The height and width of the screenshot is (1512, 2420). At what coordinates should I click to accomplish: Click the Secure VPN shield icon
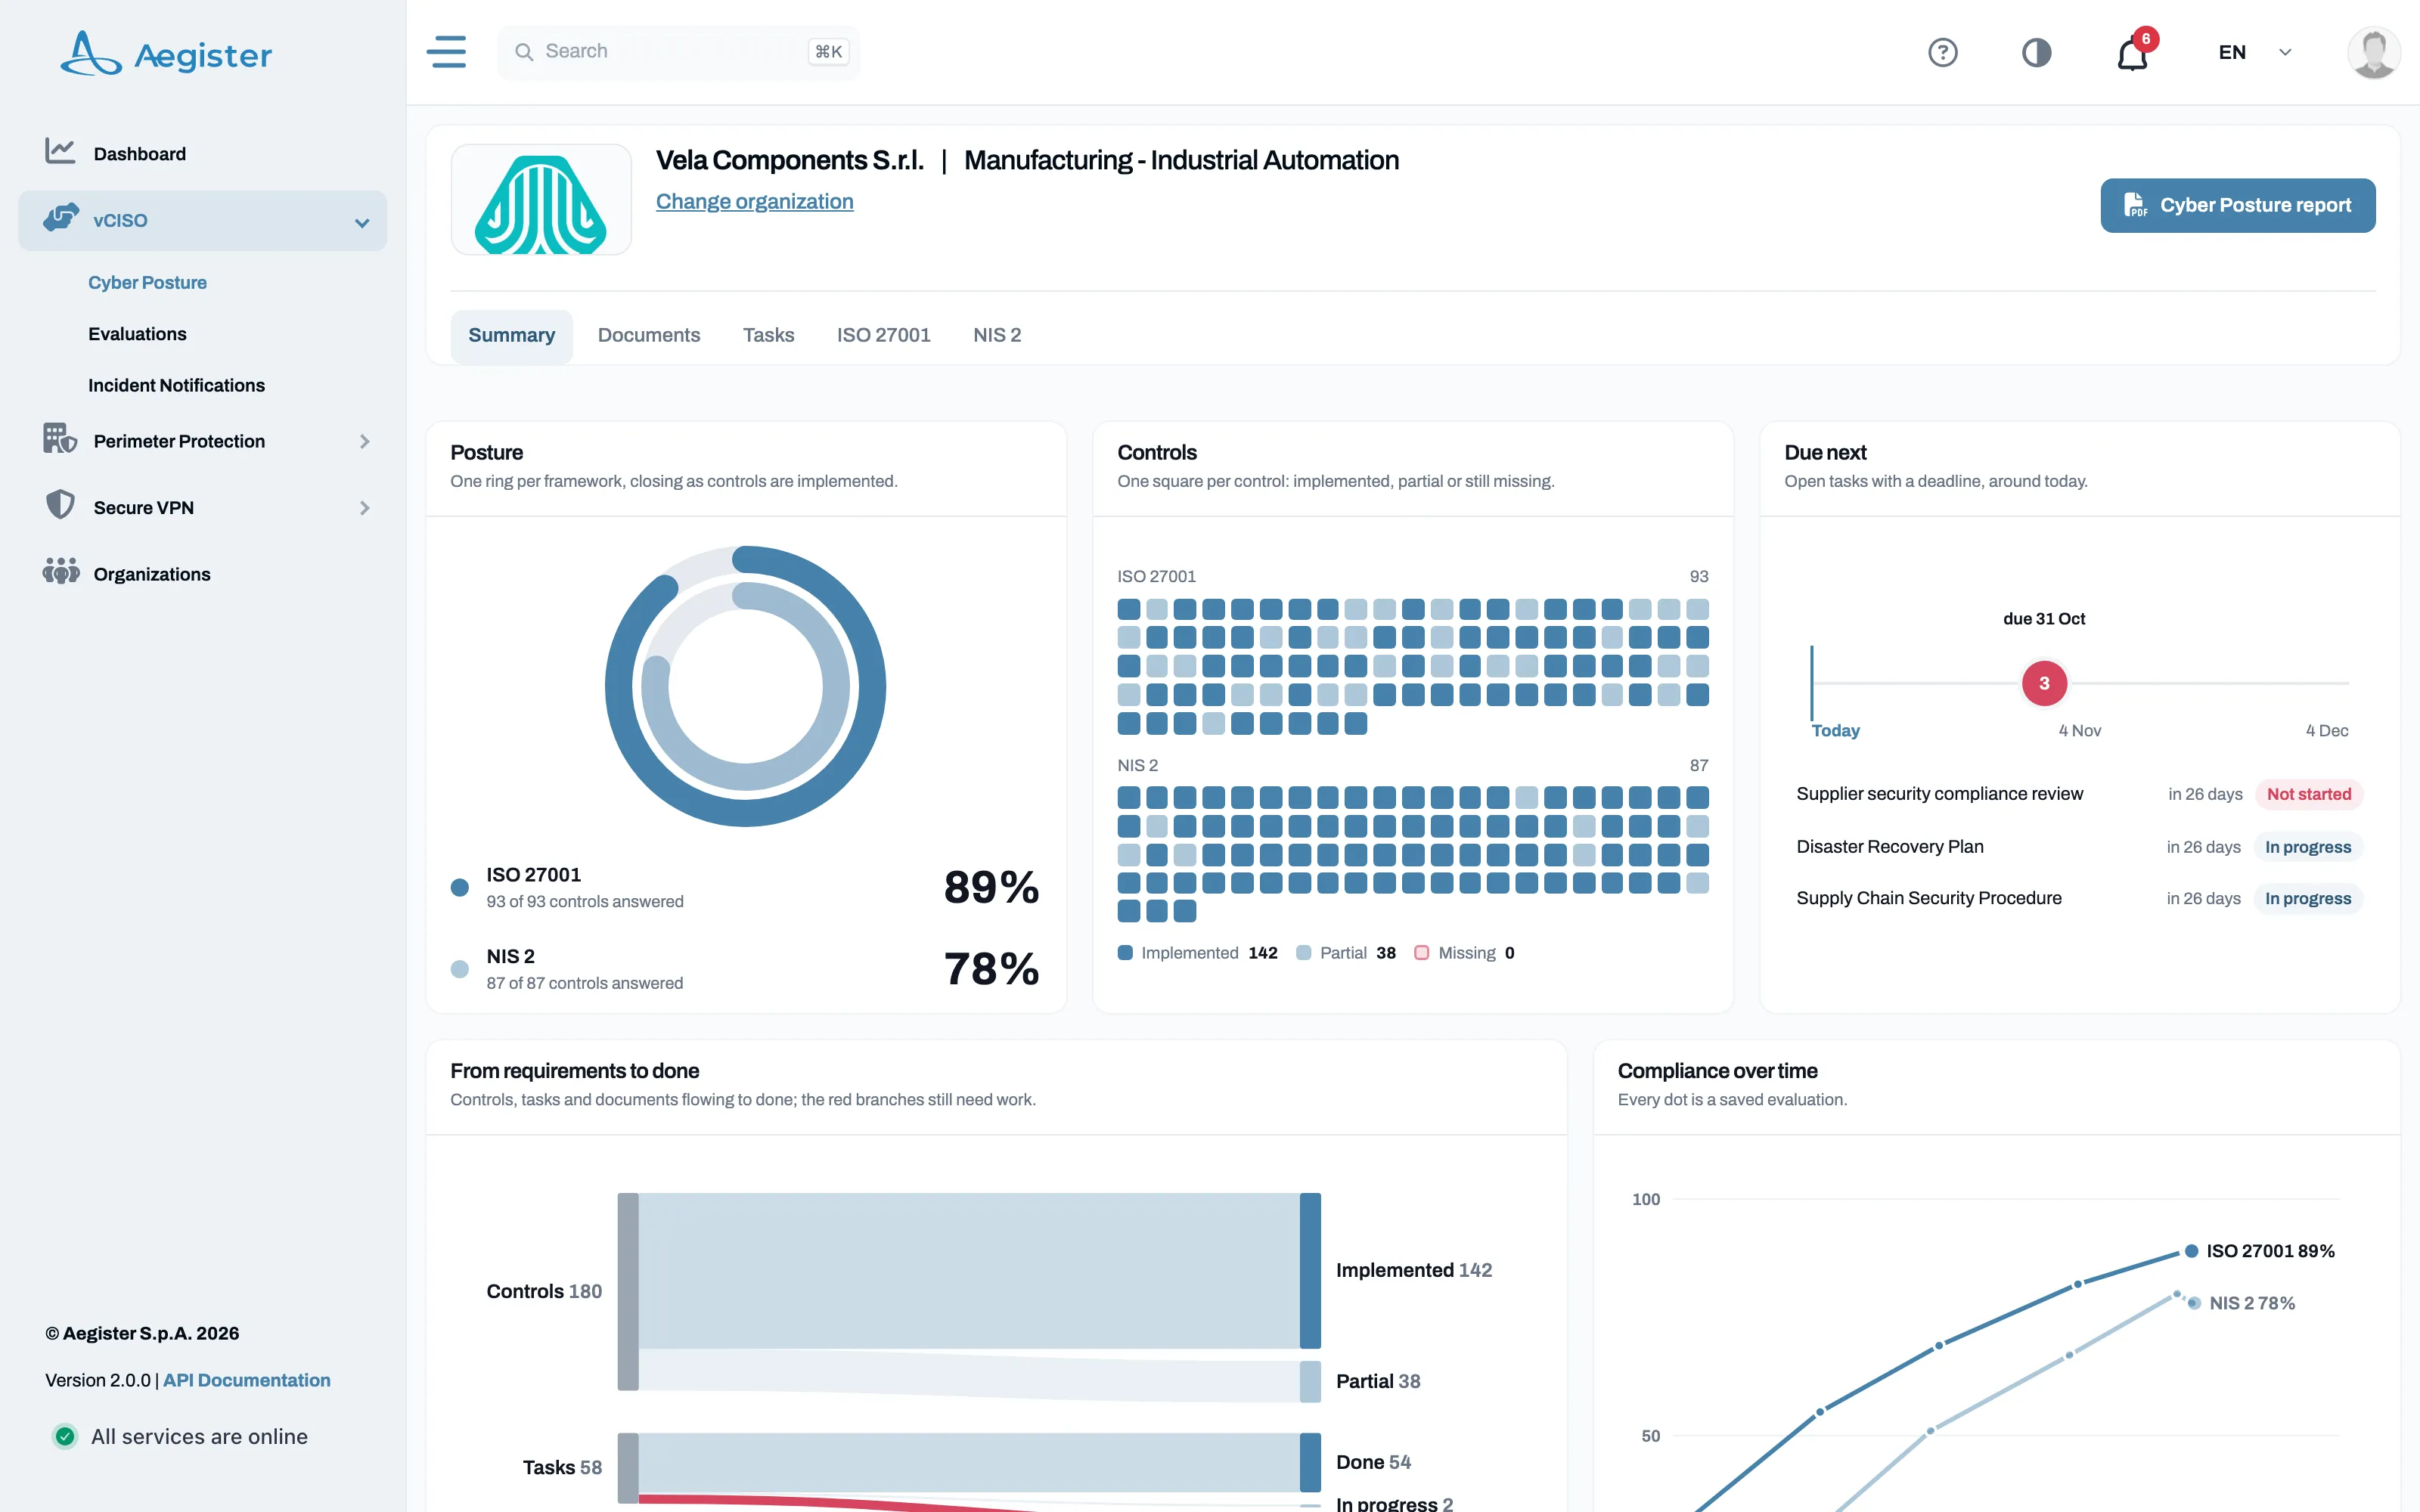pos(60,505)
